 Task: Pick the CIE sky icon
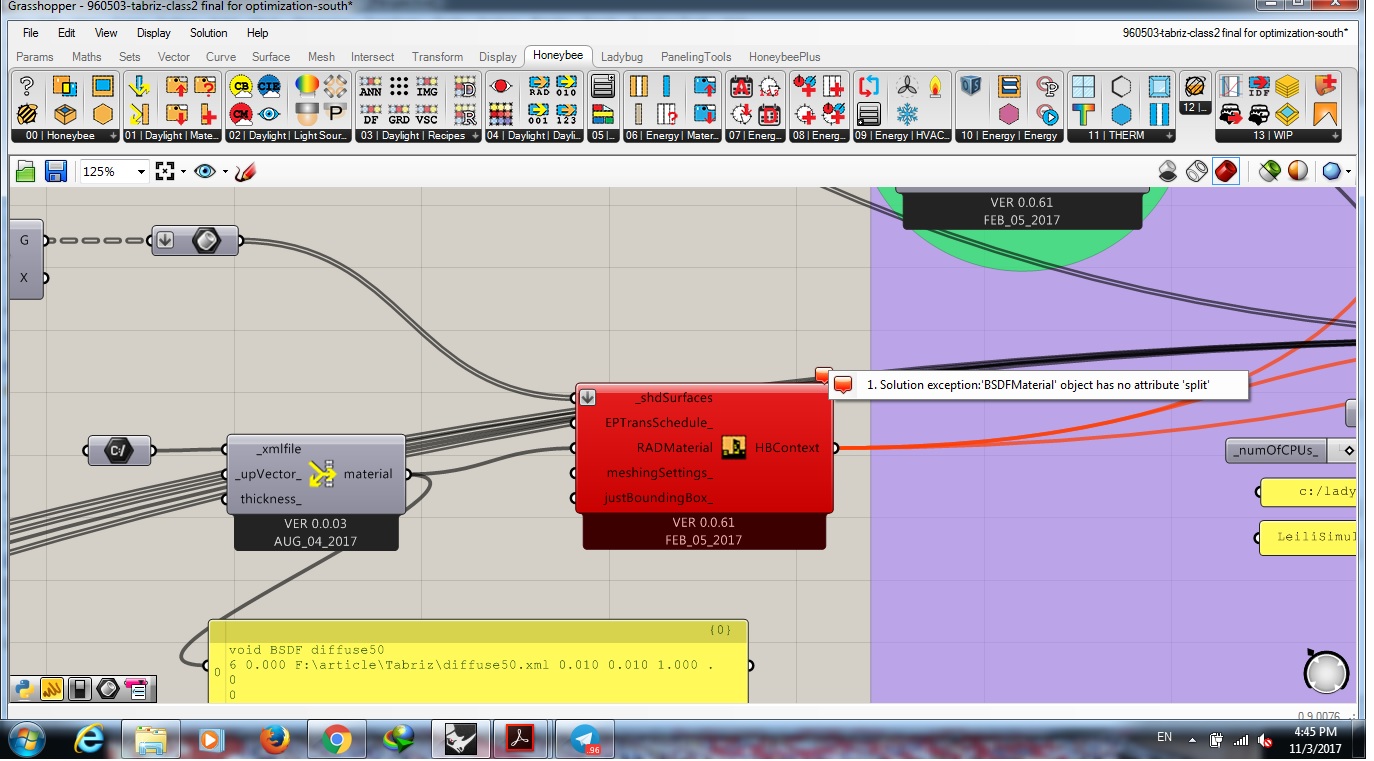click(269, 86)
